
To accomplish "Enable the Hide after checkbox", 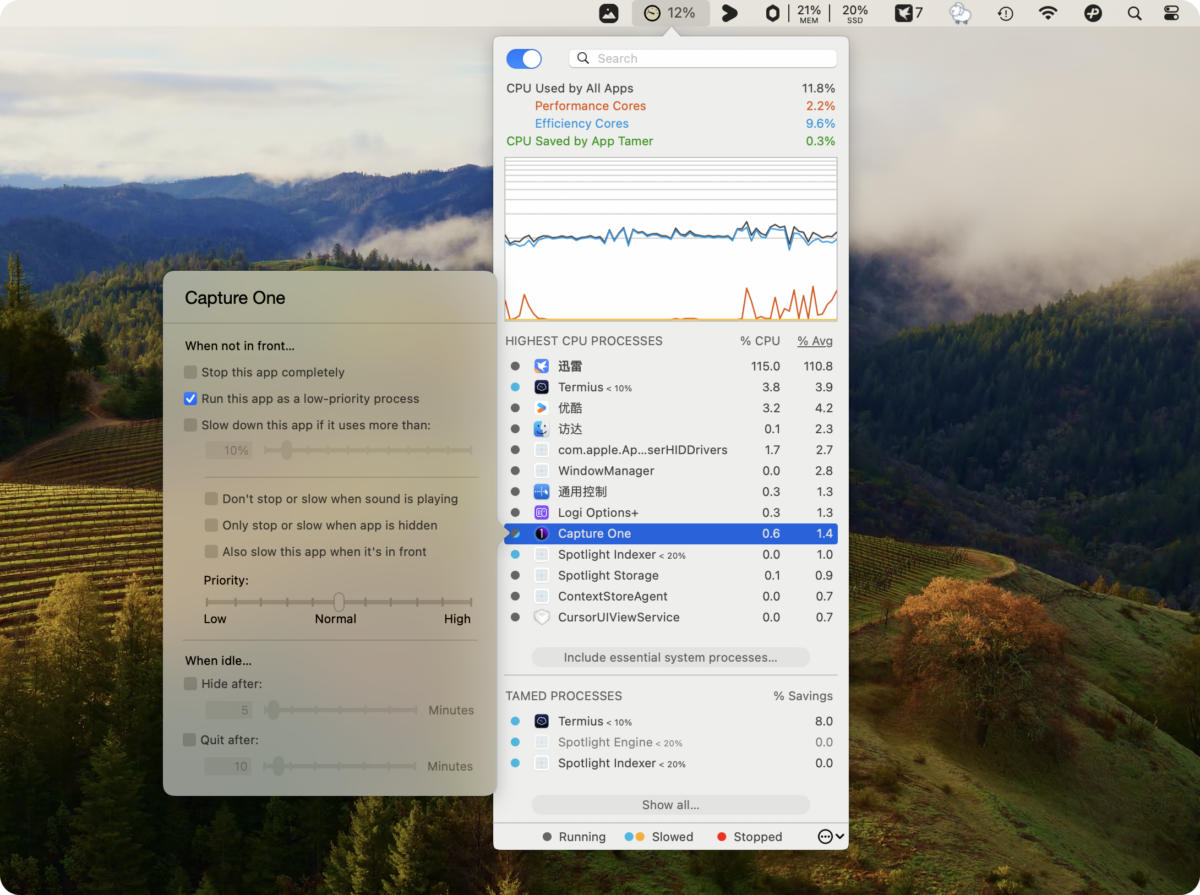I will coord(190,684).
